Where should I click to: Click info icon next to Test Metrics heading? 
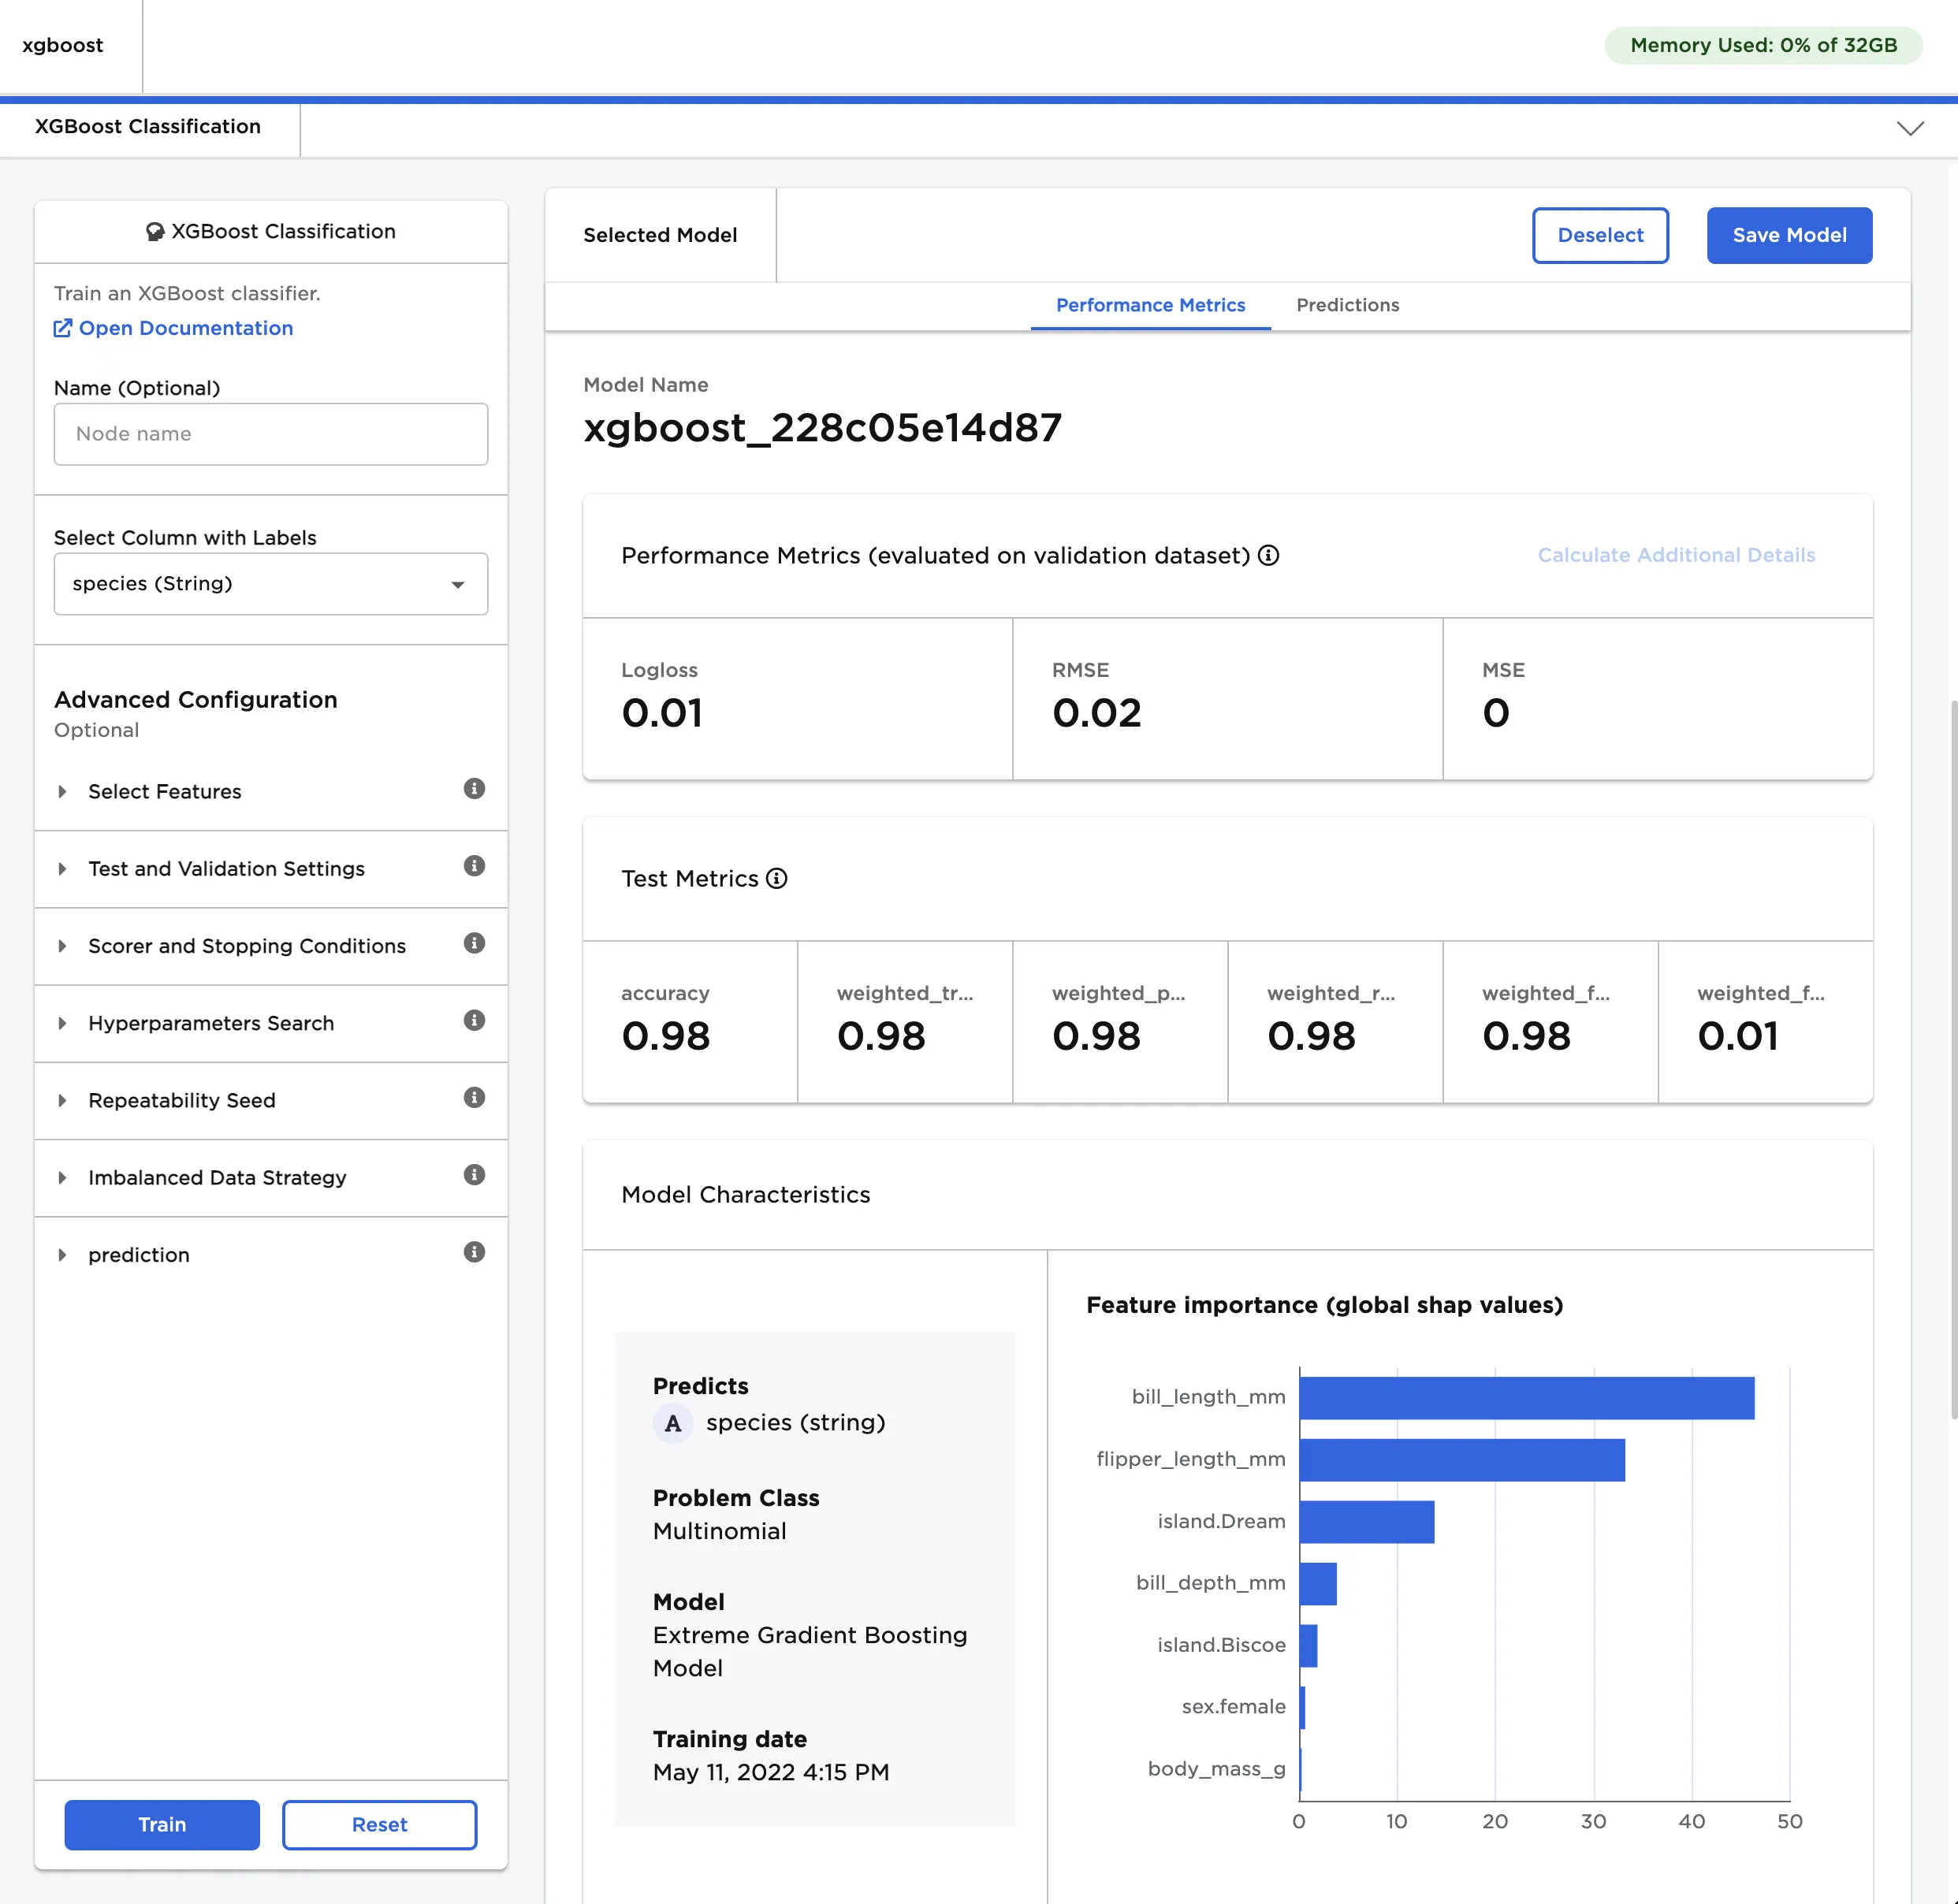click(x=777, y=879)
